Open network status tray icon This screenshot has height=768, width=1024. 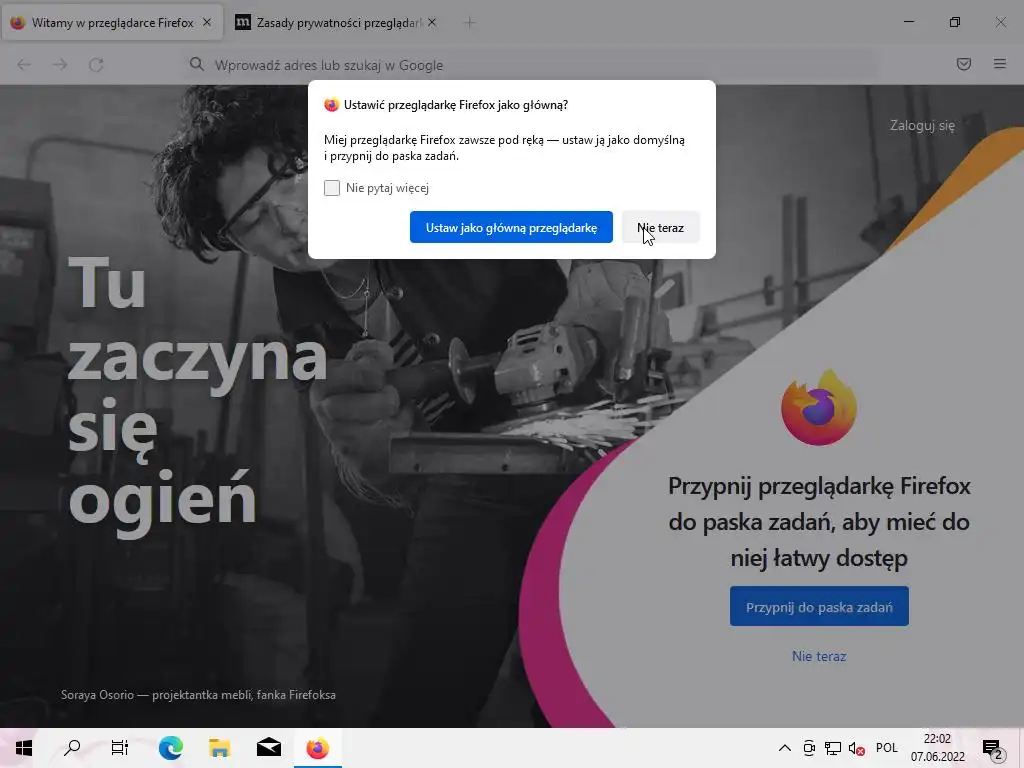pyautogui.click(x=833, y=748)
